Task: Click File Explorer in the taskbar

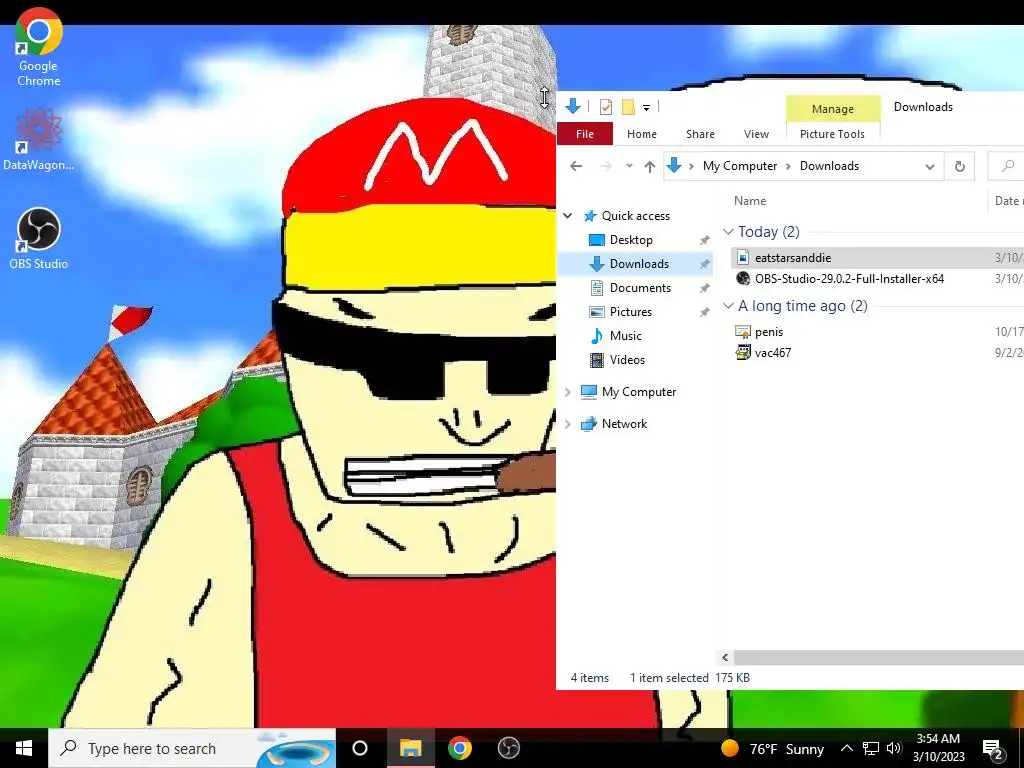Action: pos(410,748)
